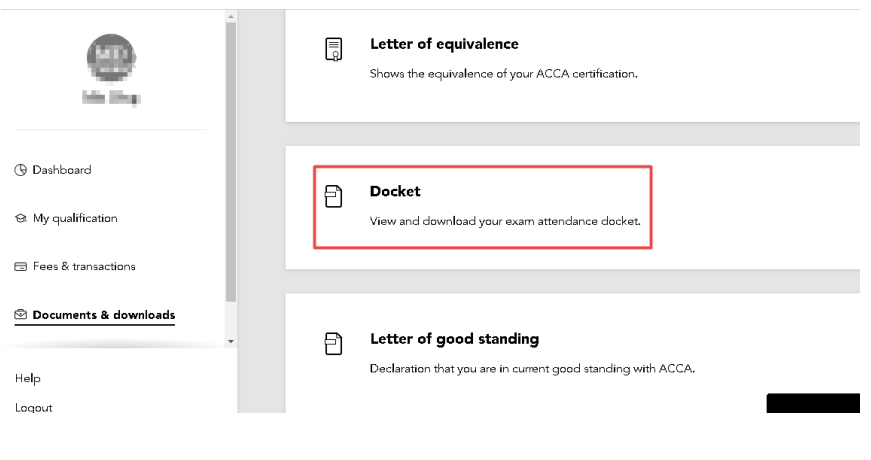The height and width of the screenshot is (460, 871).
Task: Click the Documents & downloads envelope icon
Action: tap(20, 315)
